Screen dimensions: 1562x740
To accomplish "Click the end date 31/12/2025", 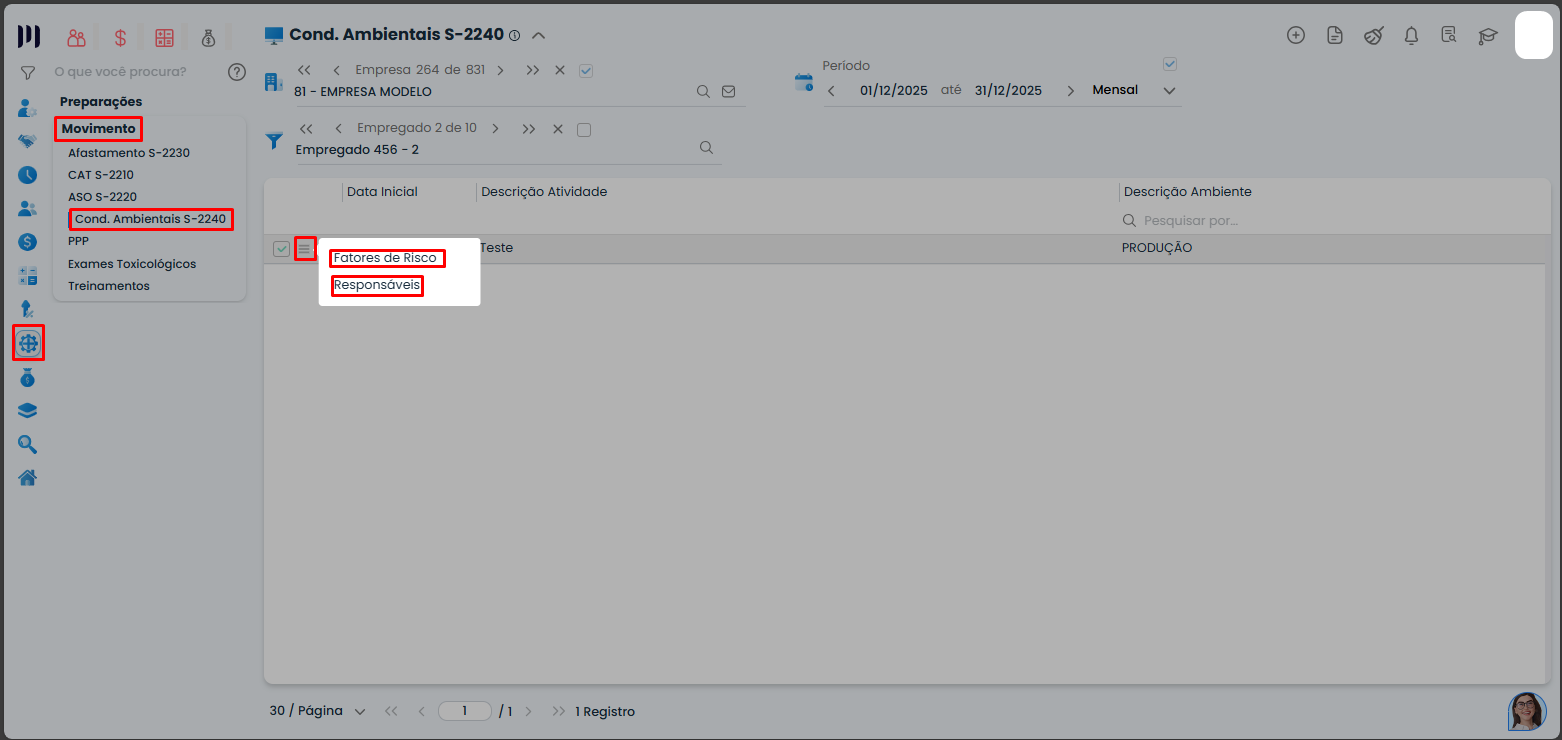I will coord(1008,91).
